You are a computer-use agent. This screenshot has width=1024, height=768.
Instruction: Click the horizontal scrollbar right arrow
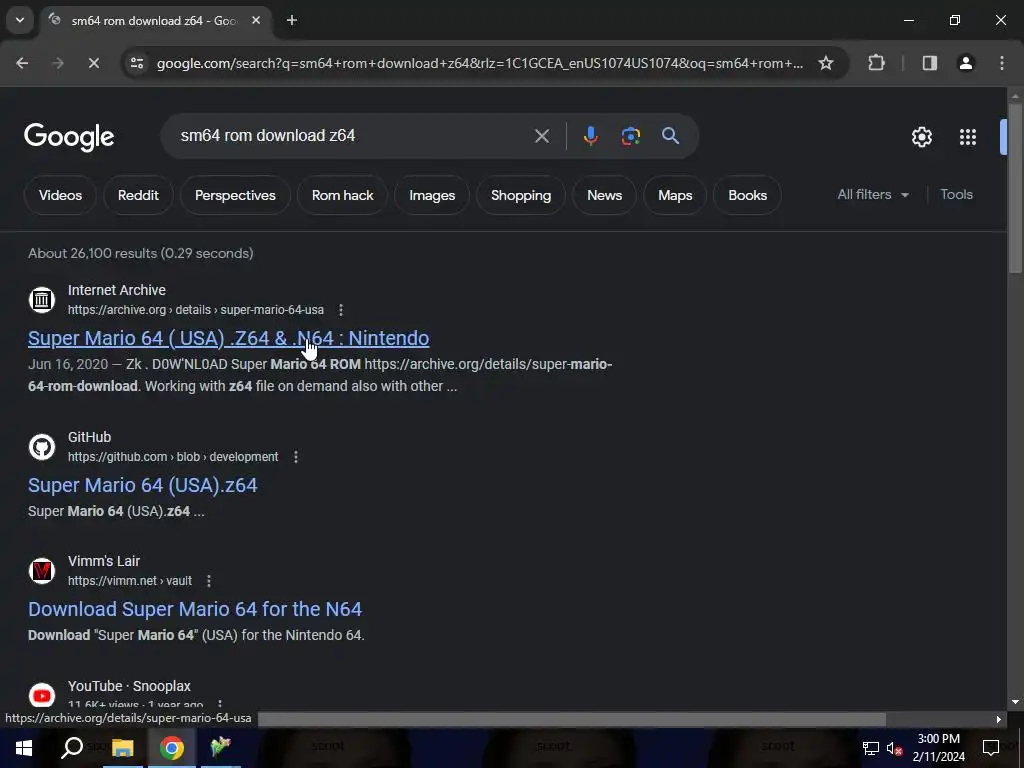(x=999, y=719)
